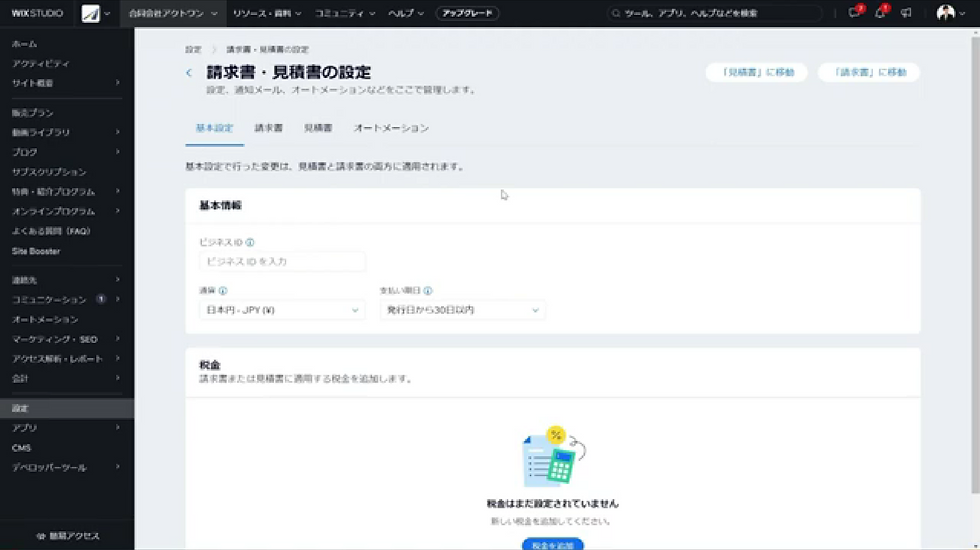
Task: Expand the ヘルプ menu
Action: pos(406,13)
